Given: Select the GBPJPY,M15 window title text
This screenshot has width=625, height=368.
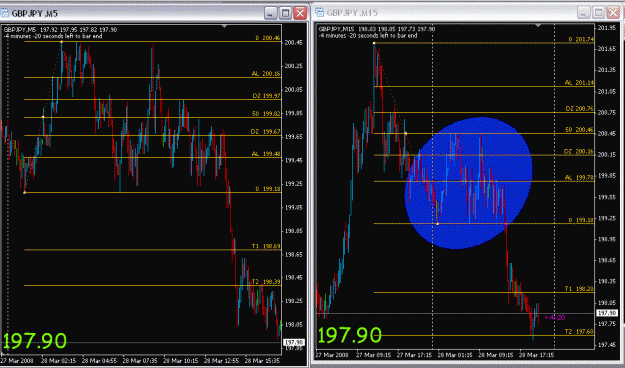Looking at the screenshot, I should [352, 13].
